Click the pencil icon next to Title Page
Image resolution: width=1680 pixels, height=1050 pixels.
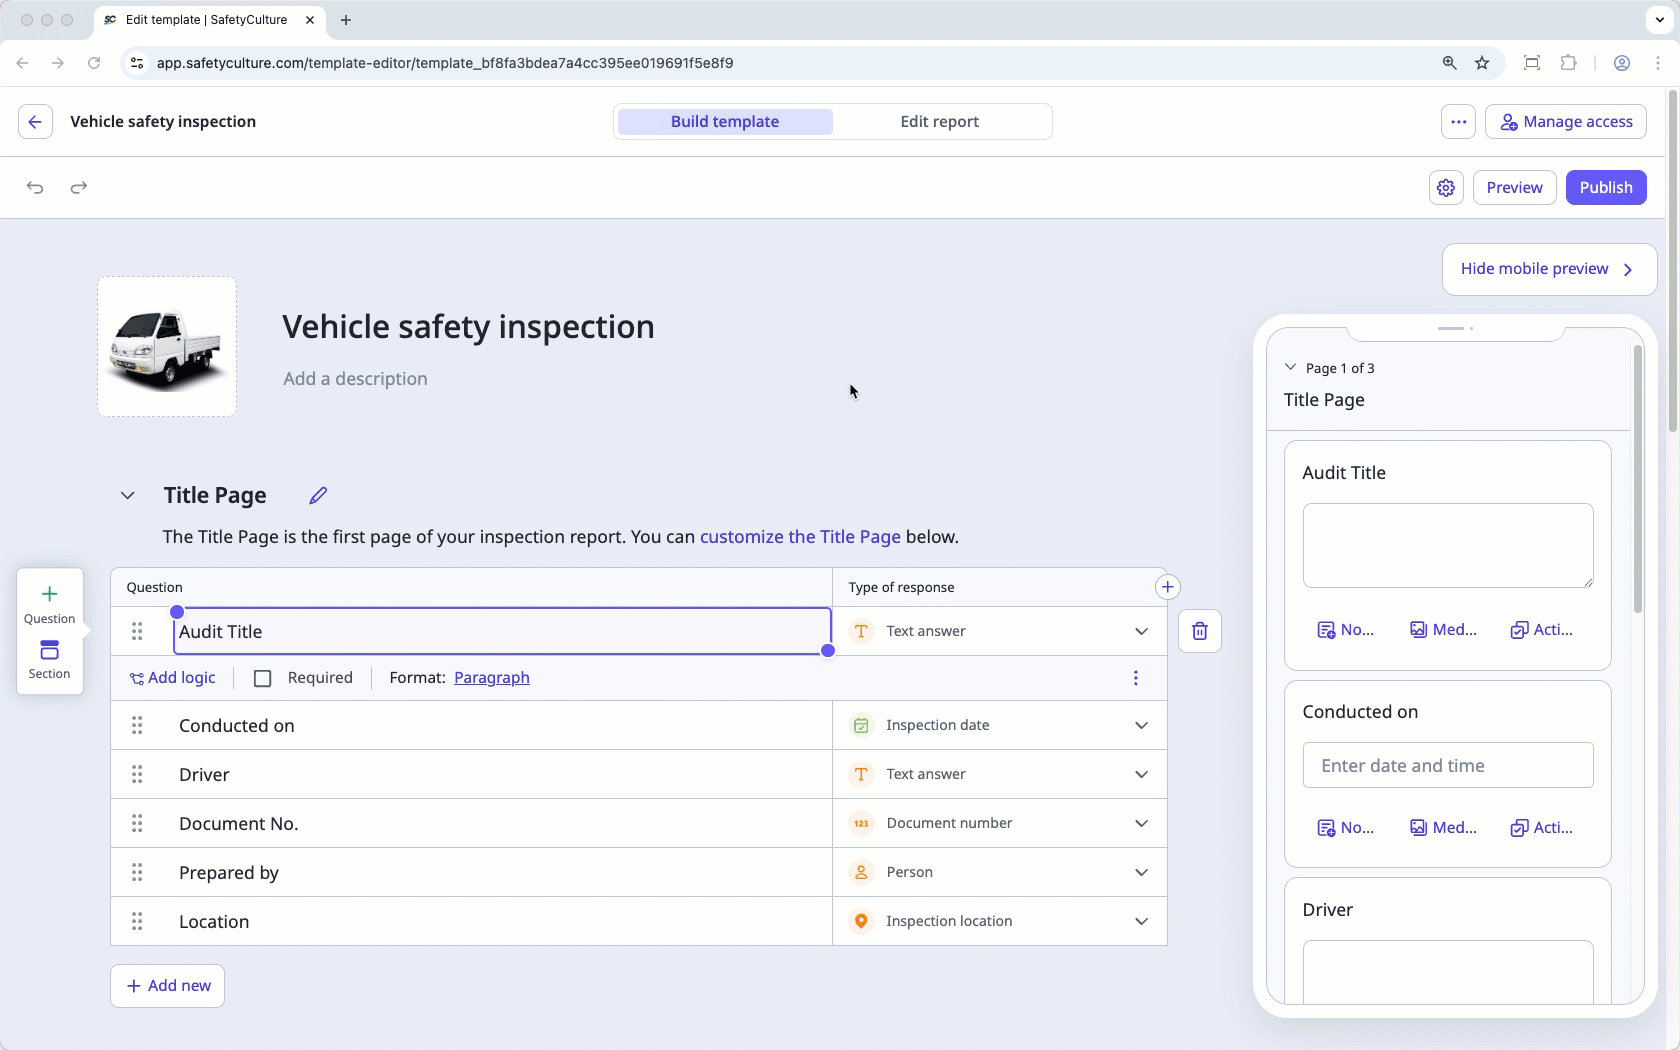tap(318, 496)
